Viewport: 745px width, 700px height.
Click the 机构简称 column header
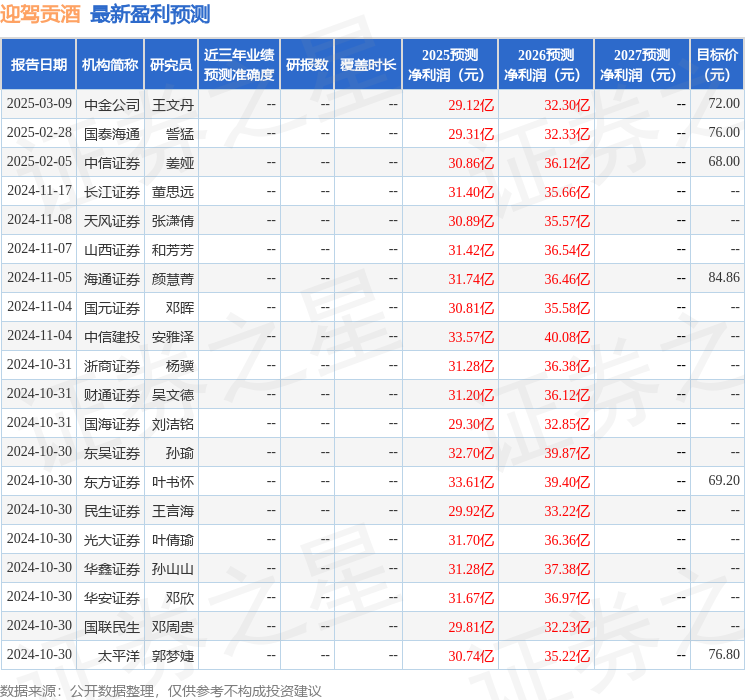pos(110,65)
